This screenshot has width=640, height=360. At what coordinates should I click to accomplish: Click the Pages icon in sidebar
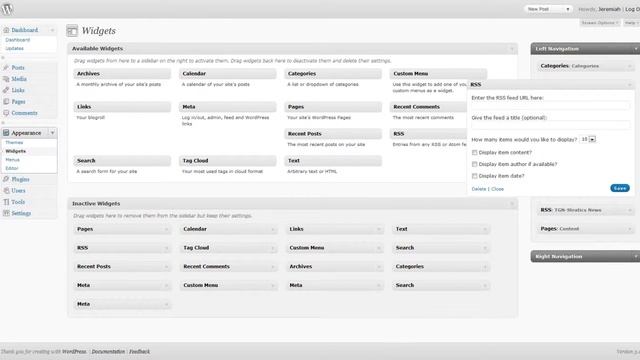[6, 101]
